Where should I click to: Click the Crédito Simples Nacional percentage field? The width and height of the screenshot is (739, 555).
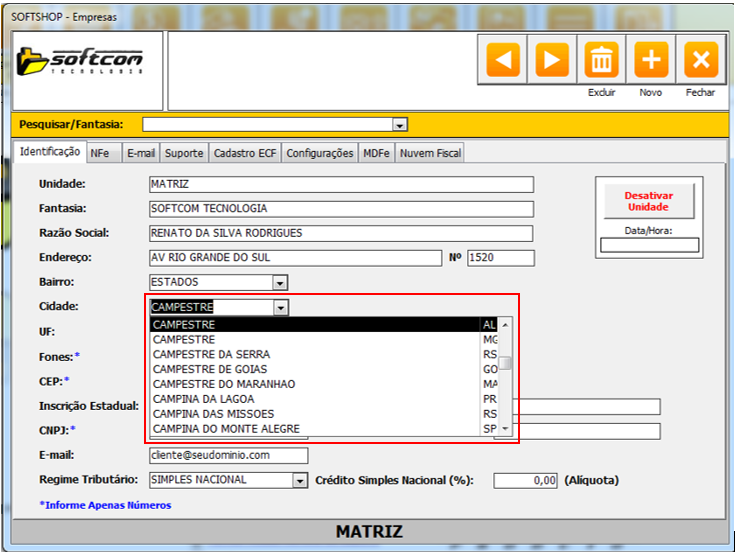point(526,481)
